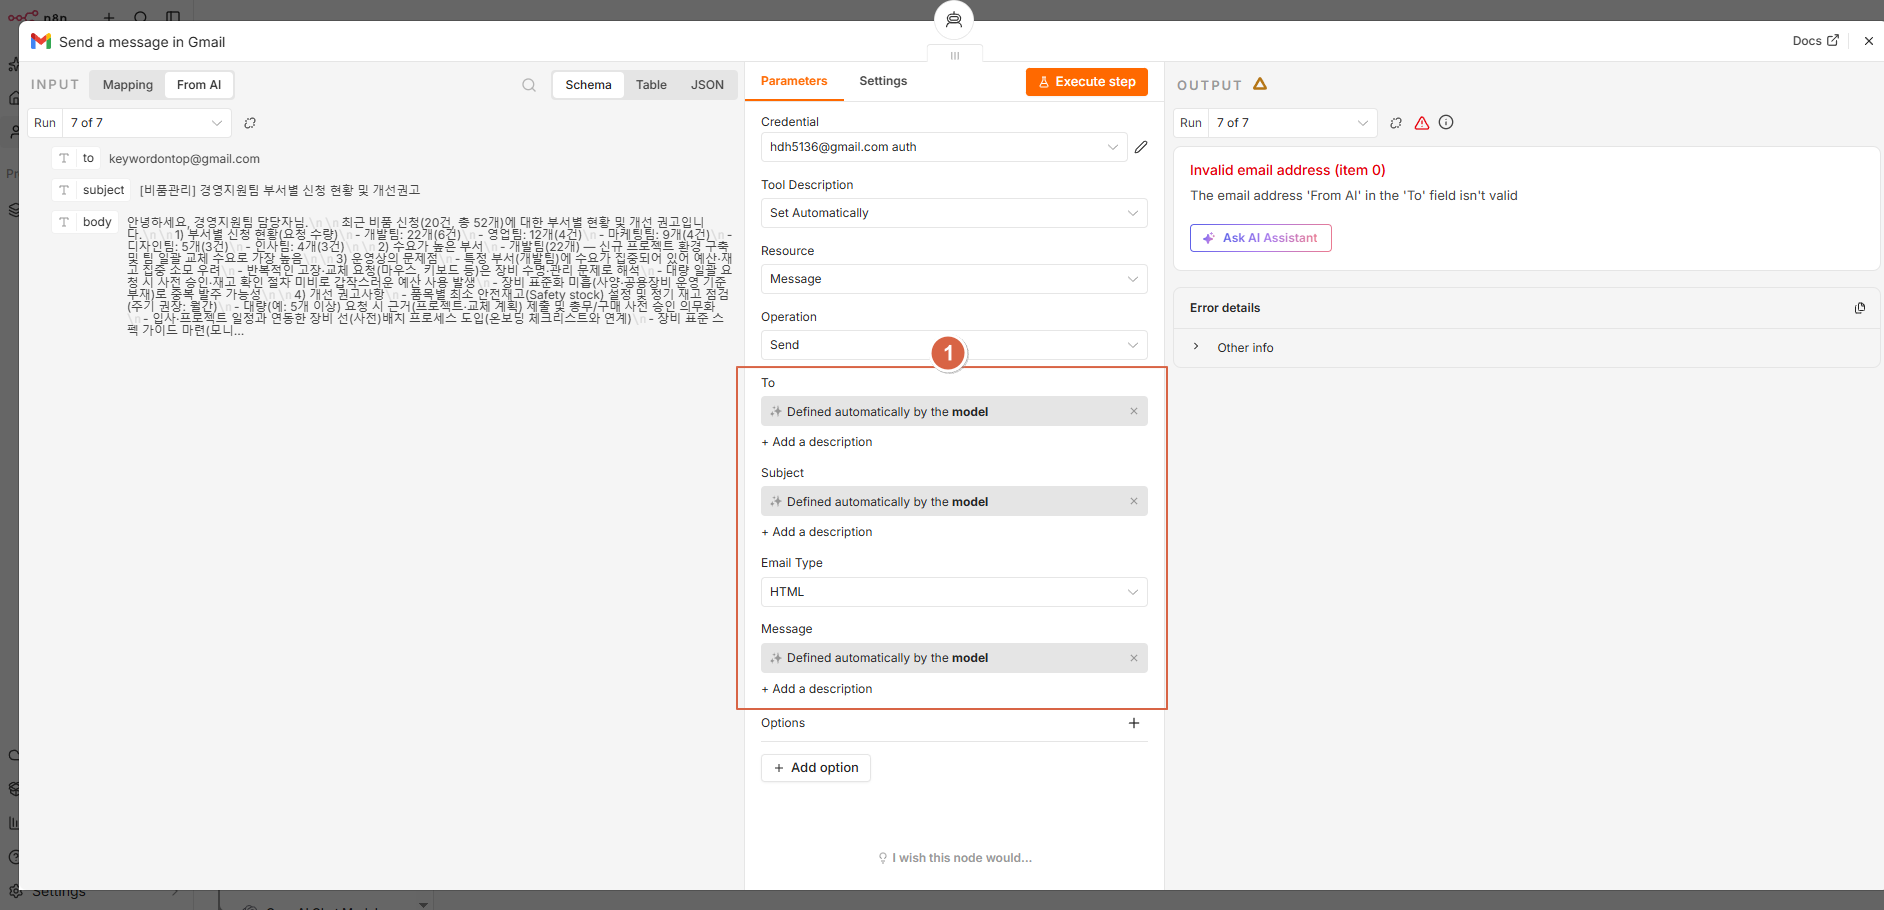Click the red warning triangle in the output toolbar
The image size is (1884, 910).
[1422, 123]
